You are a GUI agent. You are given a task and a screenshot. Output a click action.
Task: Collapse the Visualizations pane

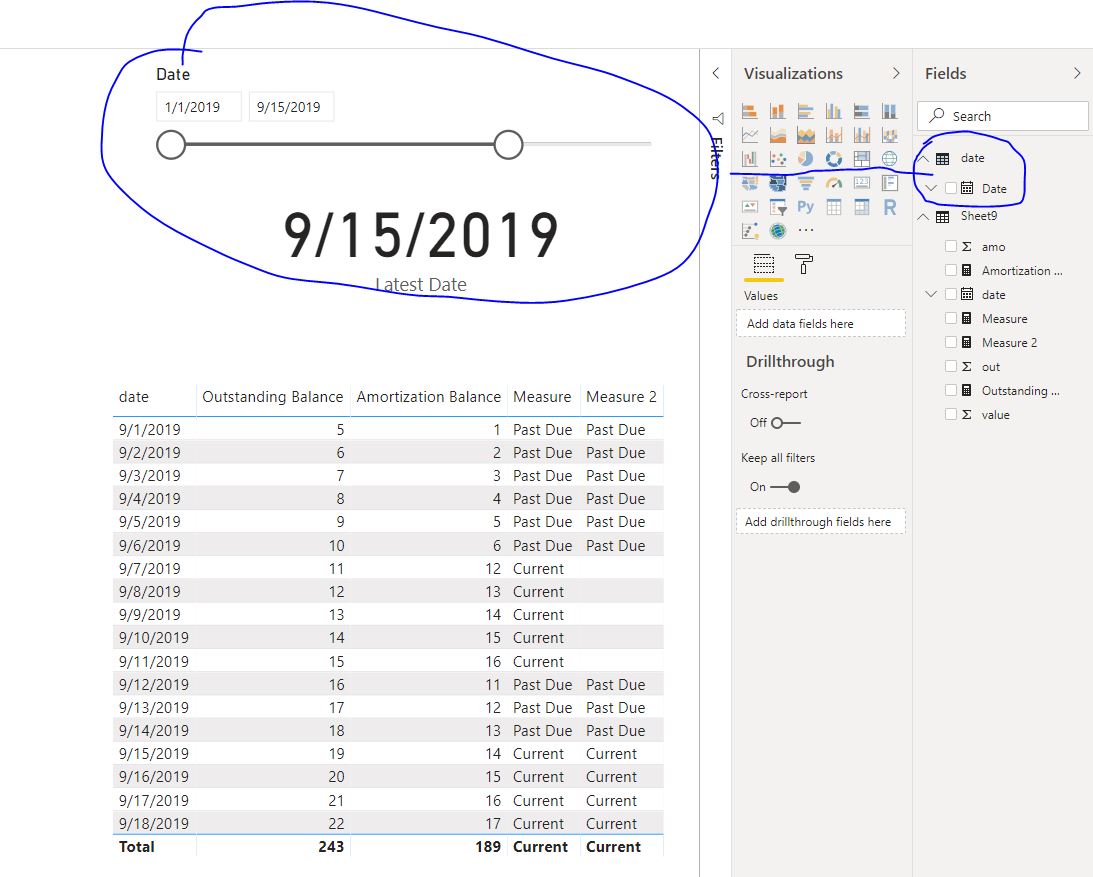click(896, 73)
